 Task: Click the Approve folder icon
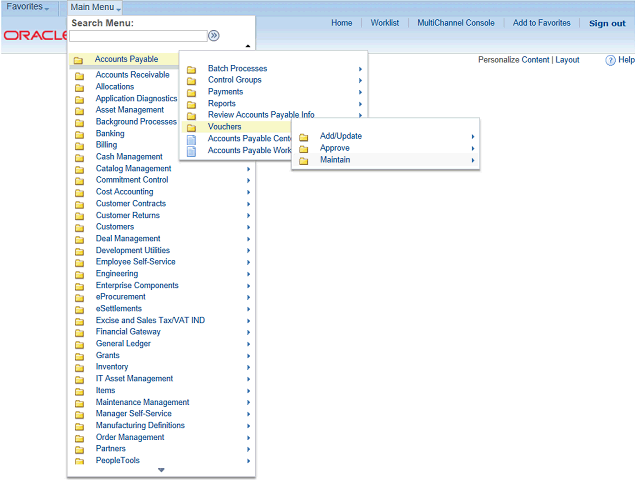point(304,149)
